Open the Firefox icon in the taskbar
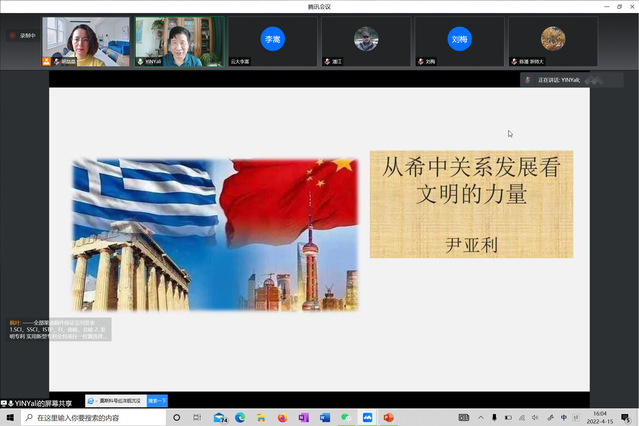 282,418
